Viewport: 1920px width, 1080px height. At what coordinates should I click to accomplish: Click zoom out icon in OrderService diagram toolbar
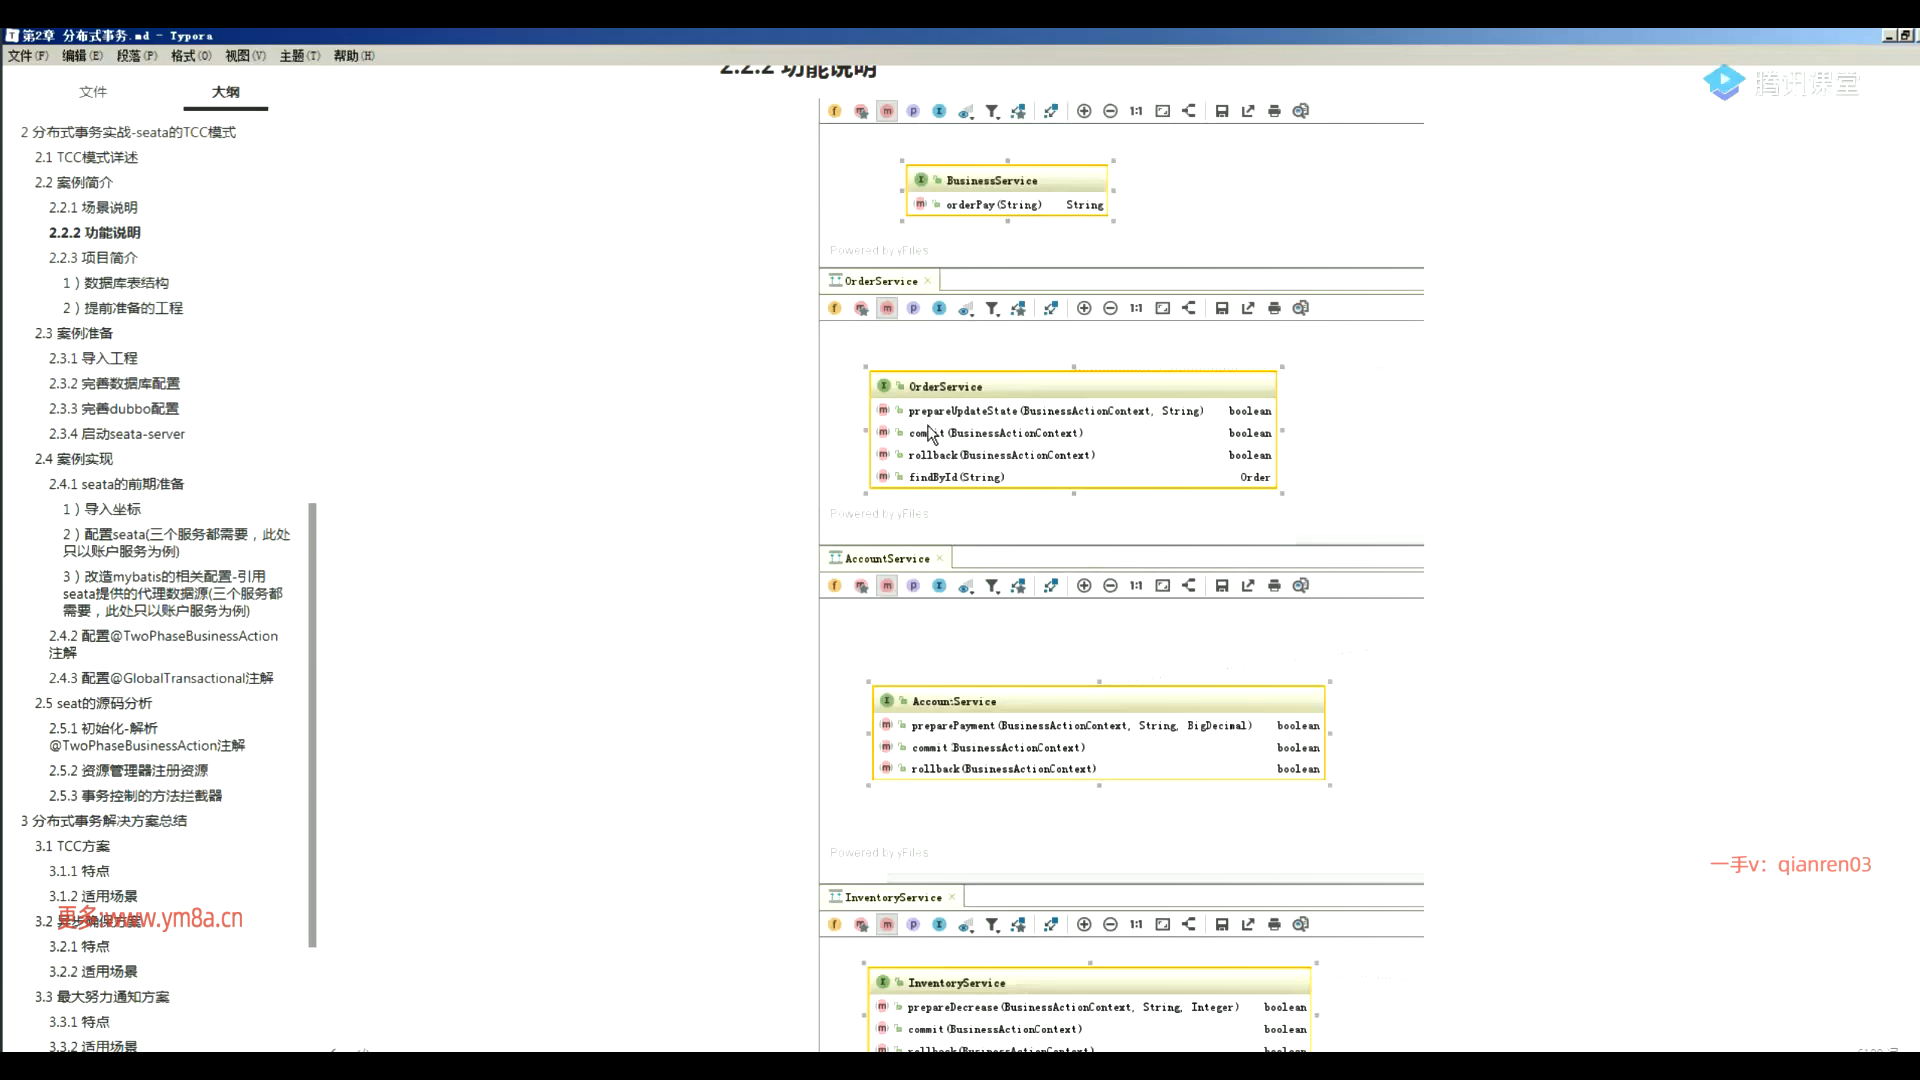1110,308
